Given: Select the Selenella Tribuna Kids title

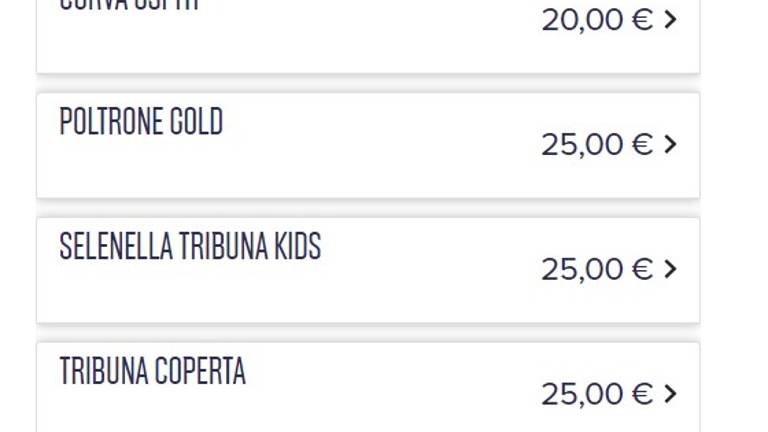Looking at the screenshot, I should point(190,246).
